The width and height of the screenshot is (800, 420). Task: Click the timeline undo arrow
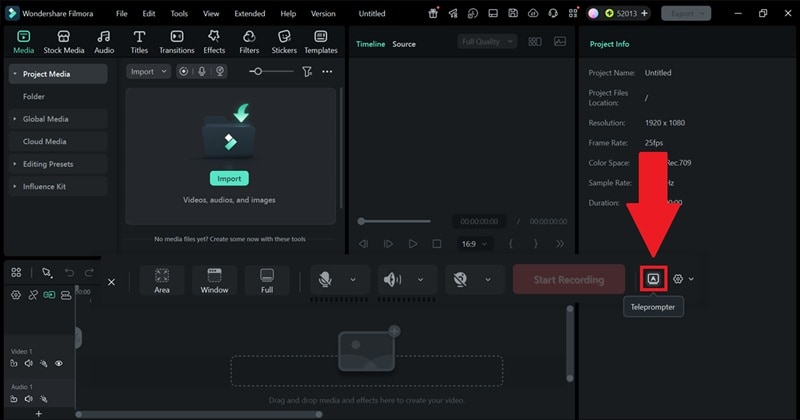click(x=69, y=273)
